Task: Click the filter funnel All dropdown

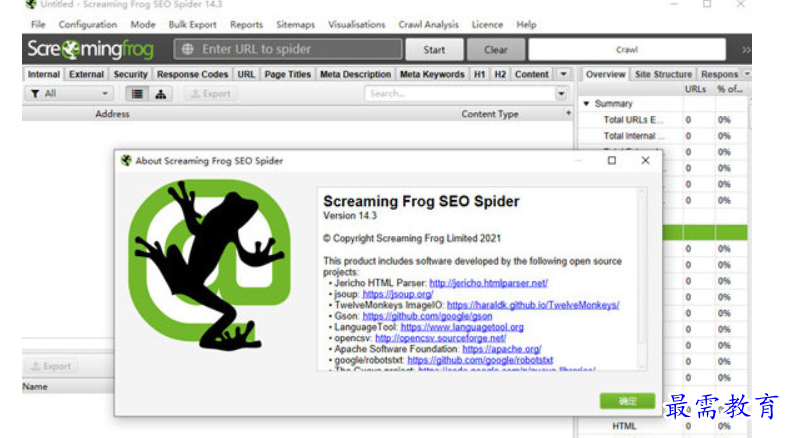Action: coord(69,94)
